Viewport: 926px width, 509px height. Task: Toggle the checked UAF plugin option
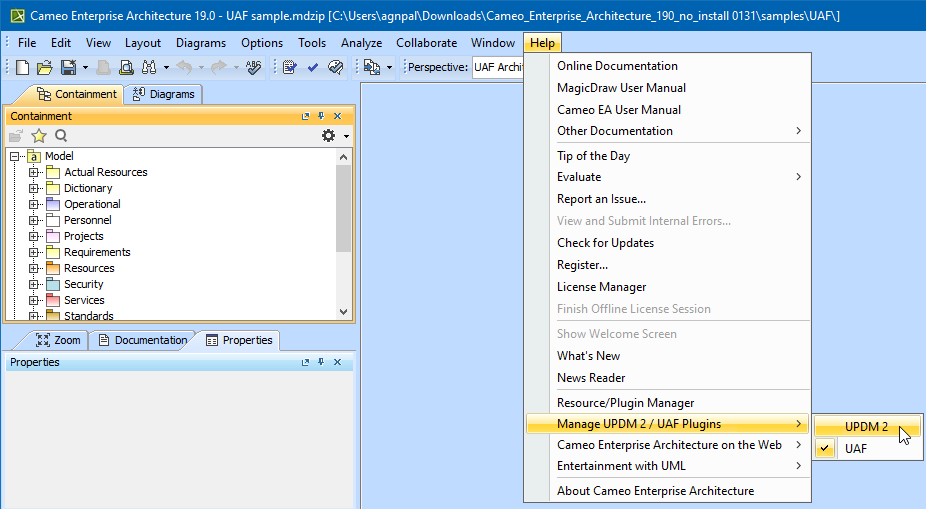click(856, 449)
